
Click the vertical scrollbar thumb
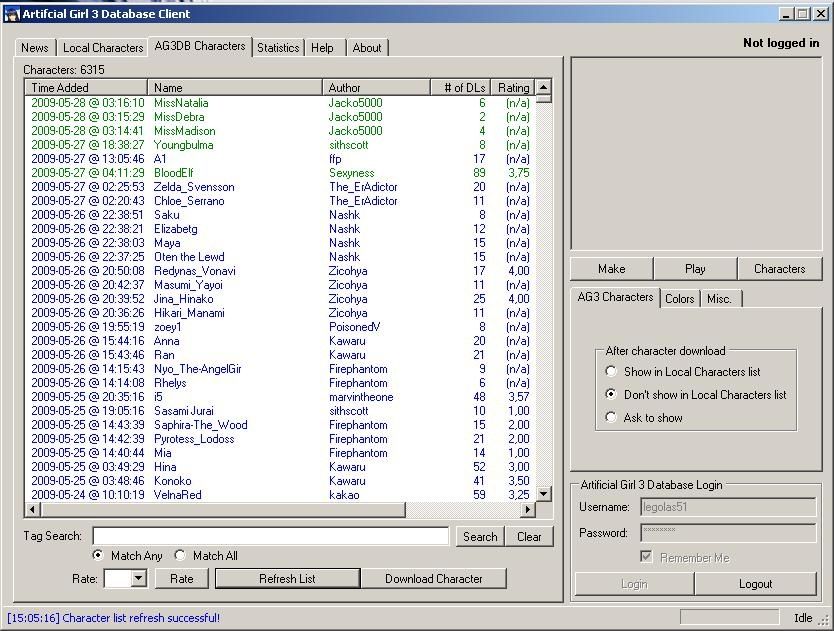point(543,98)
